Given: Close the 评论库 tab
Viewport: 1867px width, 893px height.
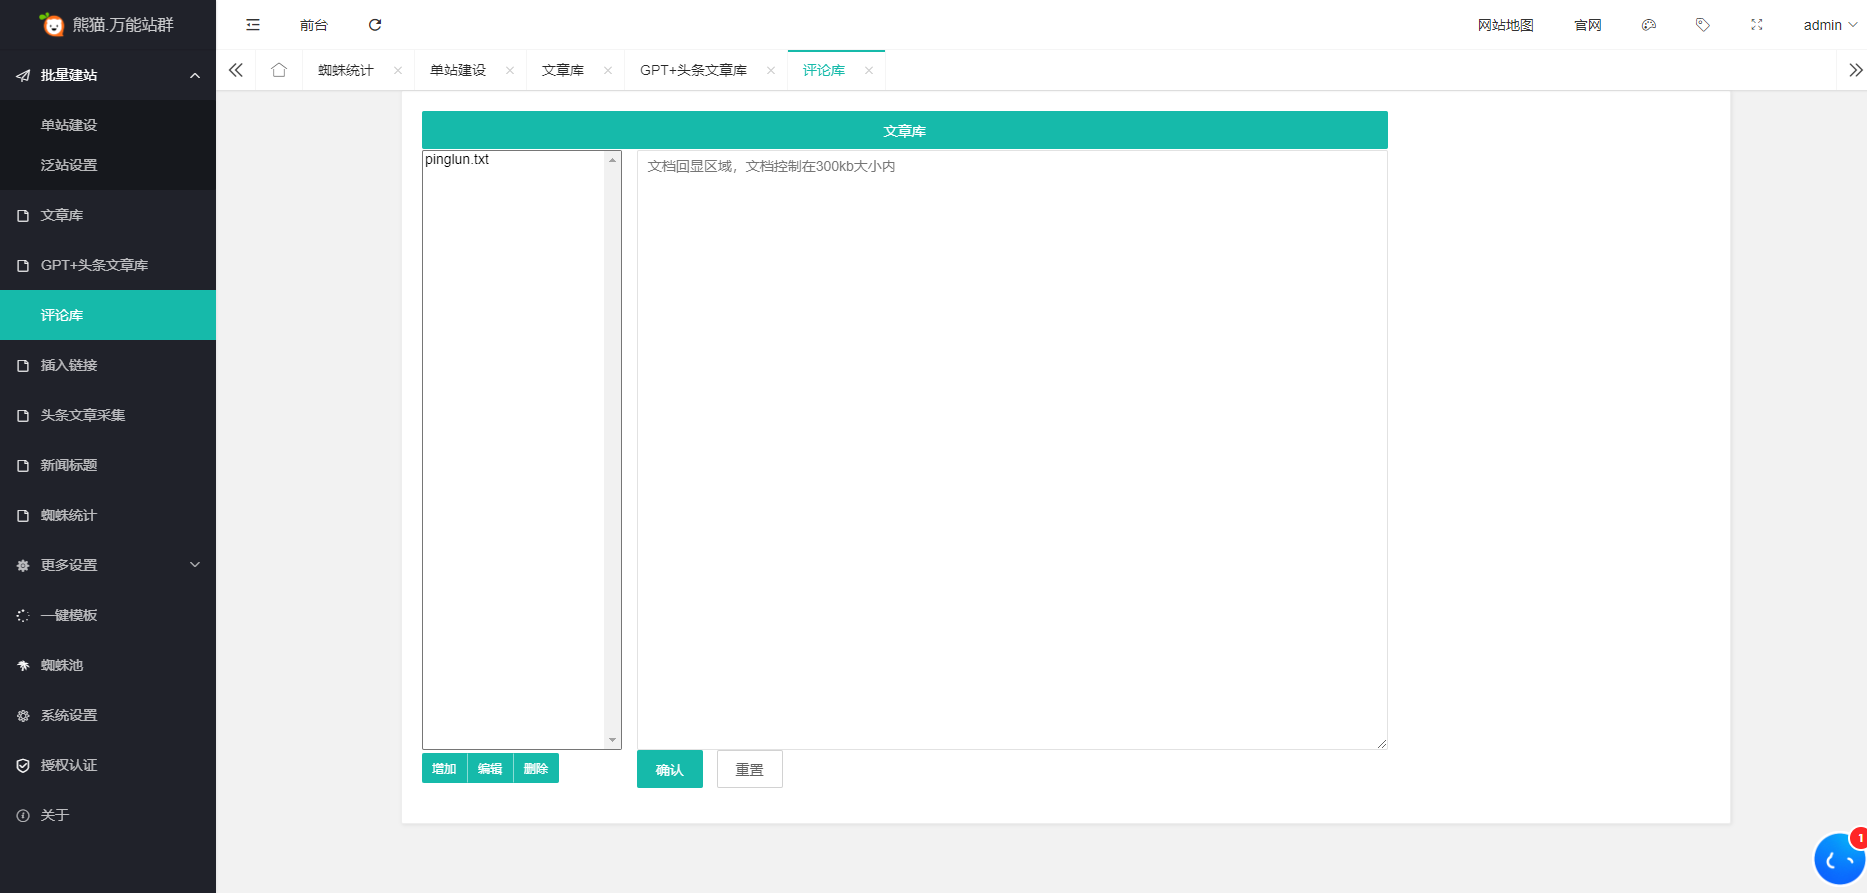Looking at the screenshot, I should coord(869,70).
